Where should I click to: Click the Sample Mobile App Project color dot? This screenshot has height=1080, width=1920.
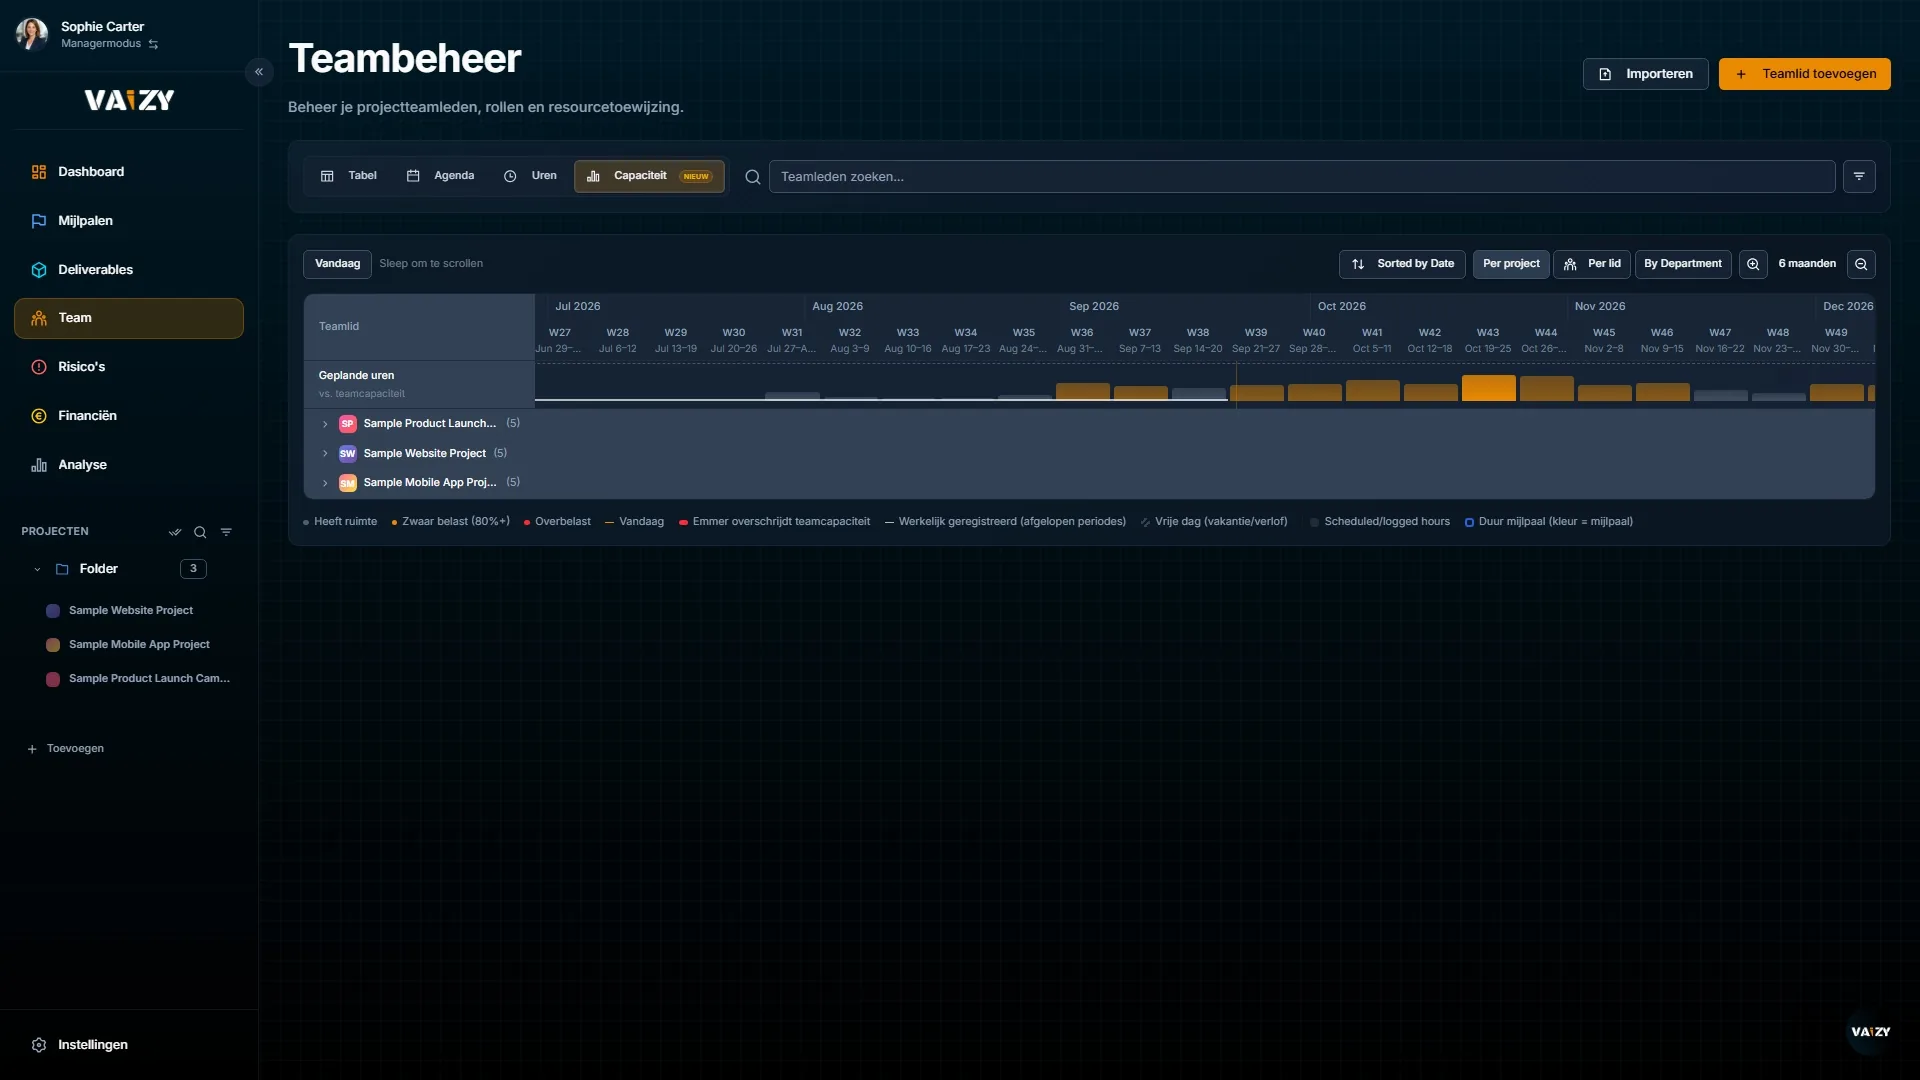pyautogui.click(x=53, y=645)
